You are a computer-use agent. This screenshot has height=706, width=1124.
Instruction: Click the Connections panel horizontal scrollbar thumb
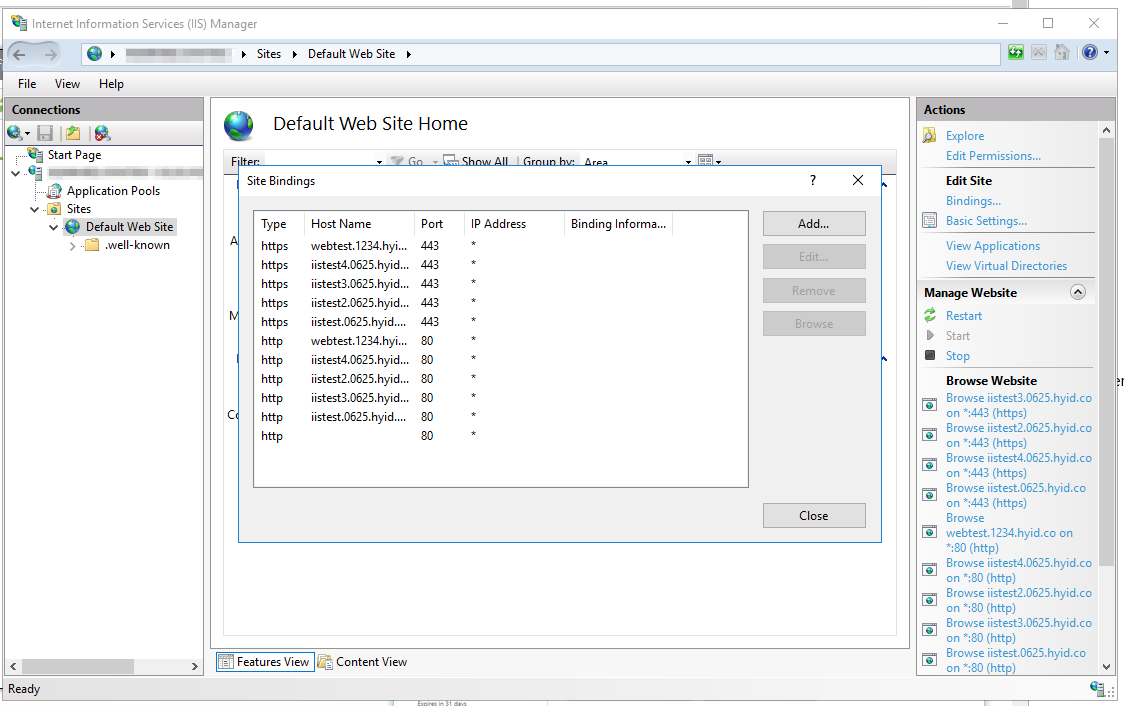[78, 666]
